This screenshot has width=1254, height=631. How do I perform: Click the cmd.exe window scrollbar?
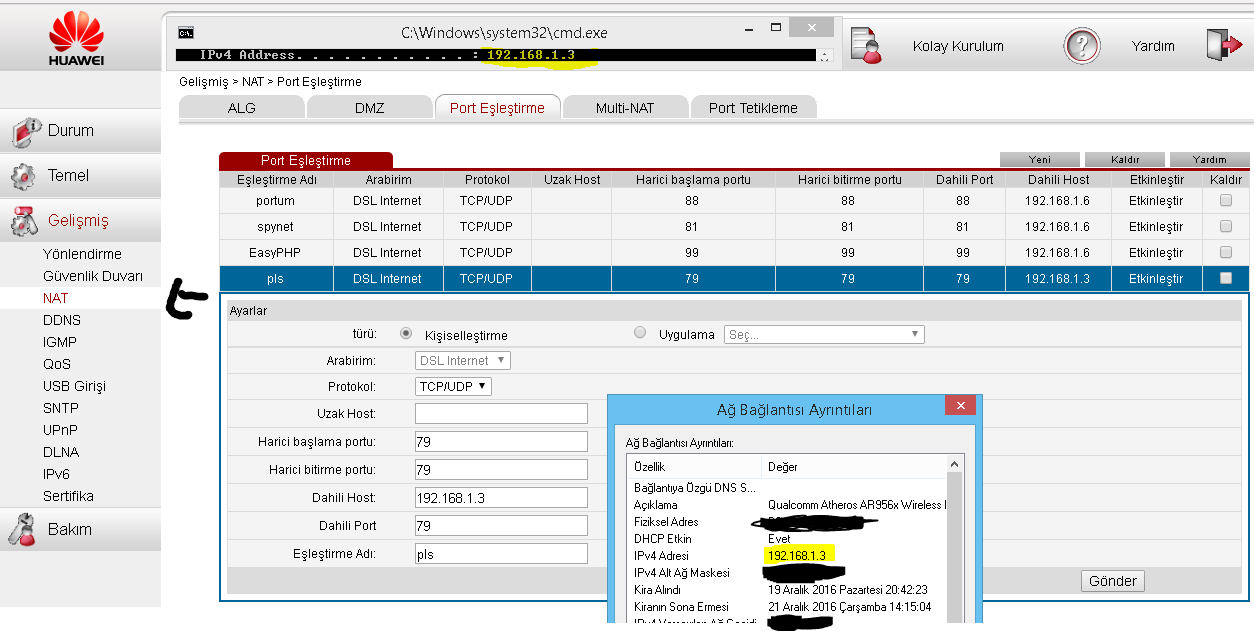click(824, 55)
